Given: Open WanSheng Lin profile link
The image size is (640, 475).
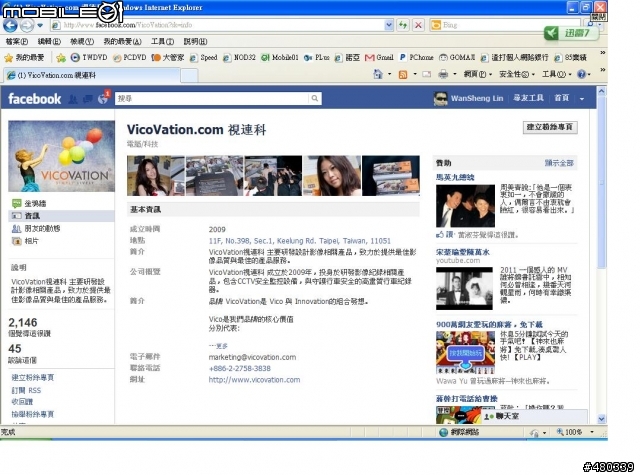Looking at the screenshot, I should pyautogui.click(x=477, y=98).
